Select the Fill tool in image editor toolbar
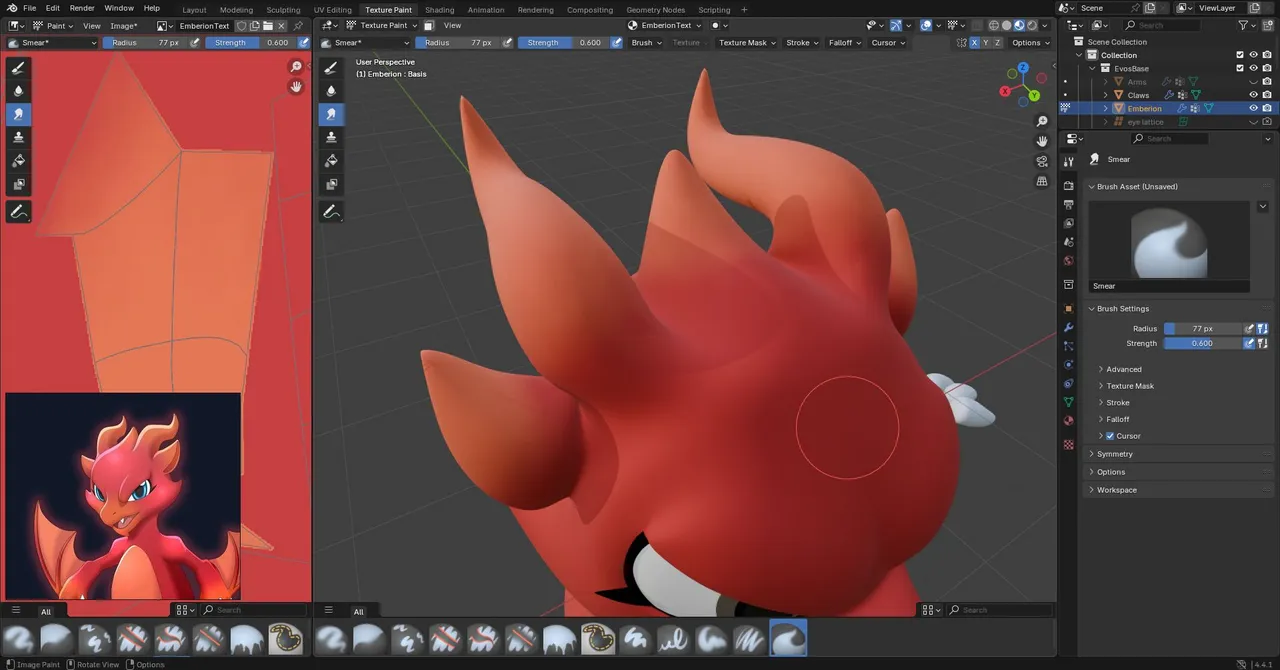 click(18, 160)
